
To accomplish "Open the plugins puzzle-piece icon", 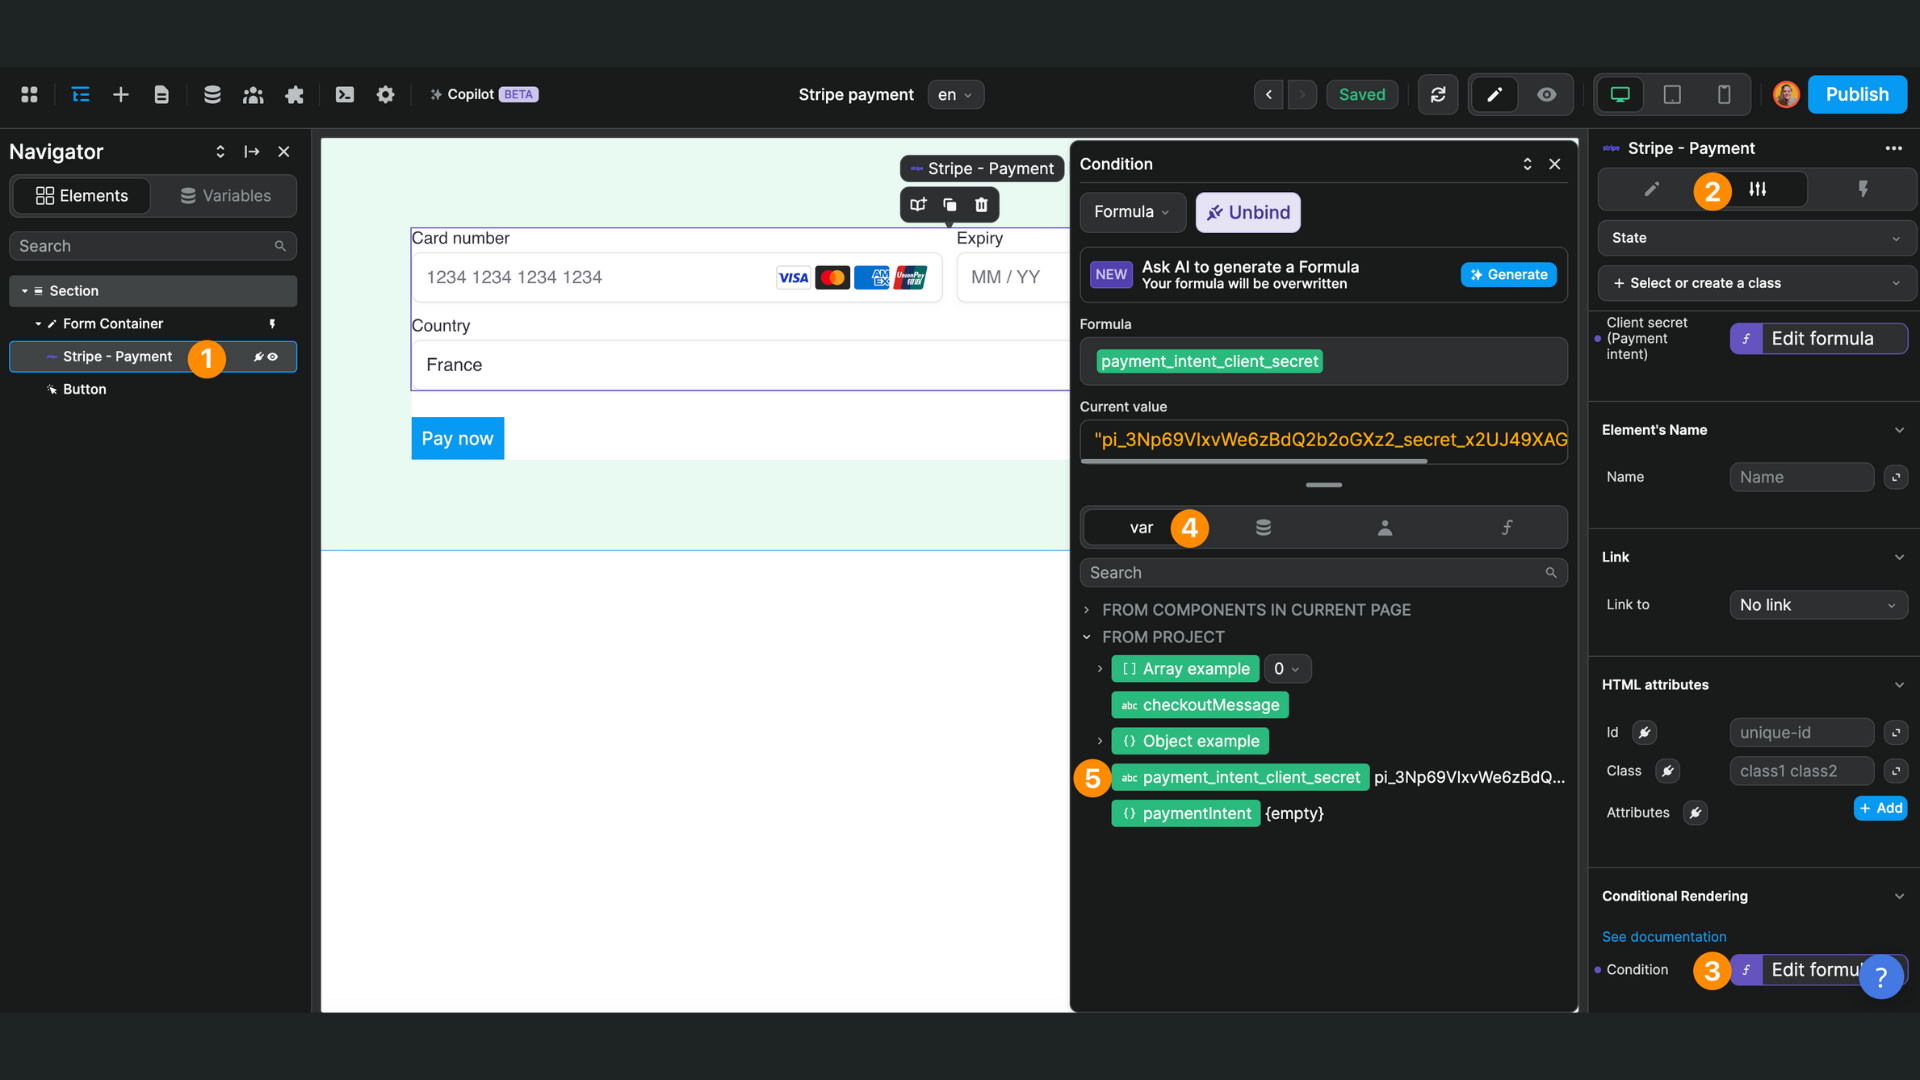I will [x=294, y=94].
